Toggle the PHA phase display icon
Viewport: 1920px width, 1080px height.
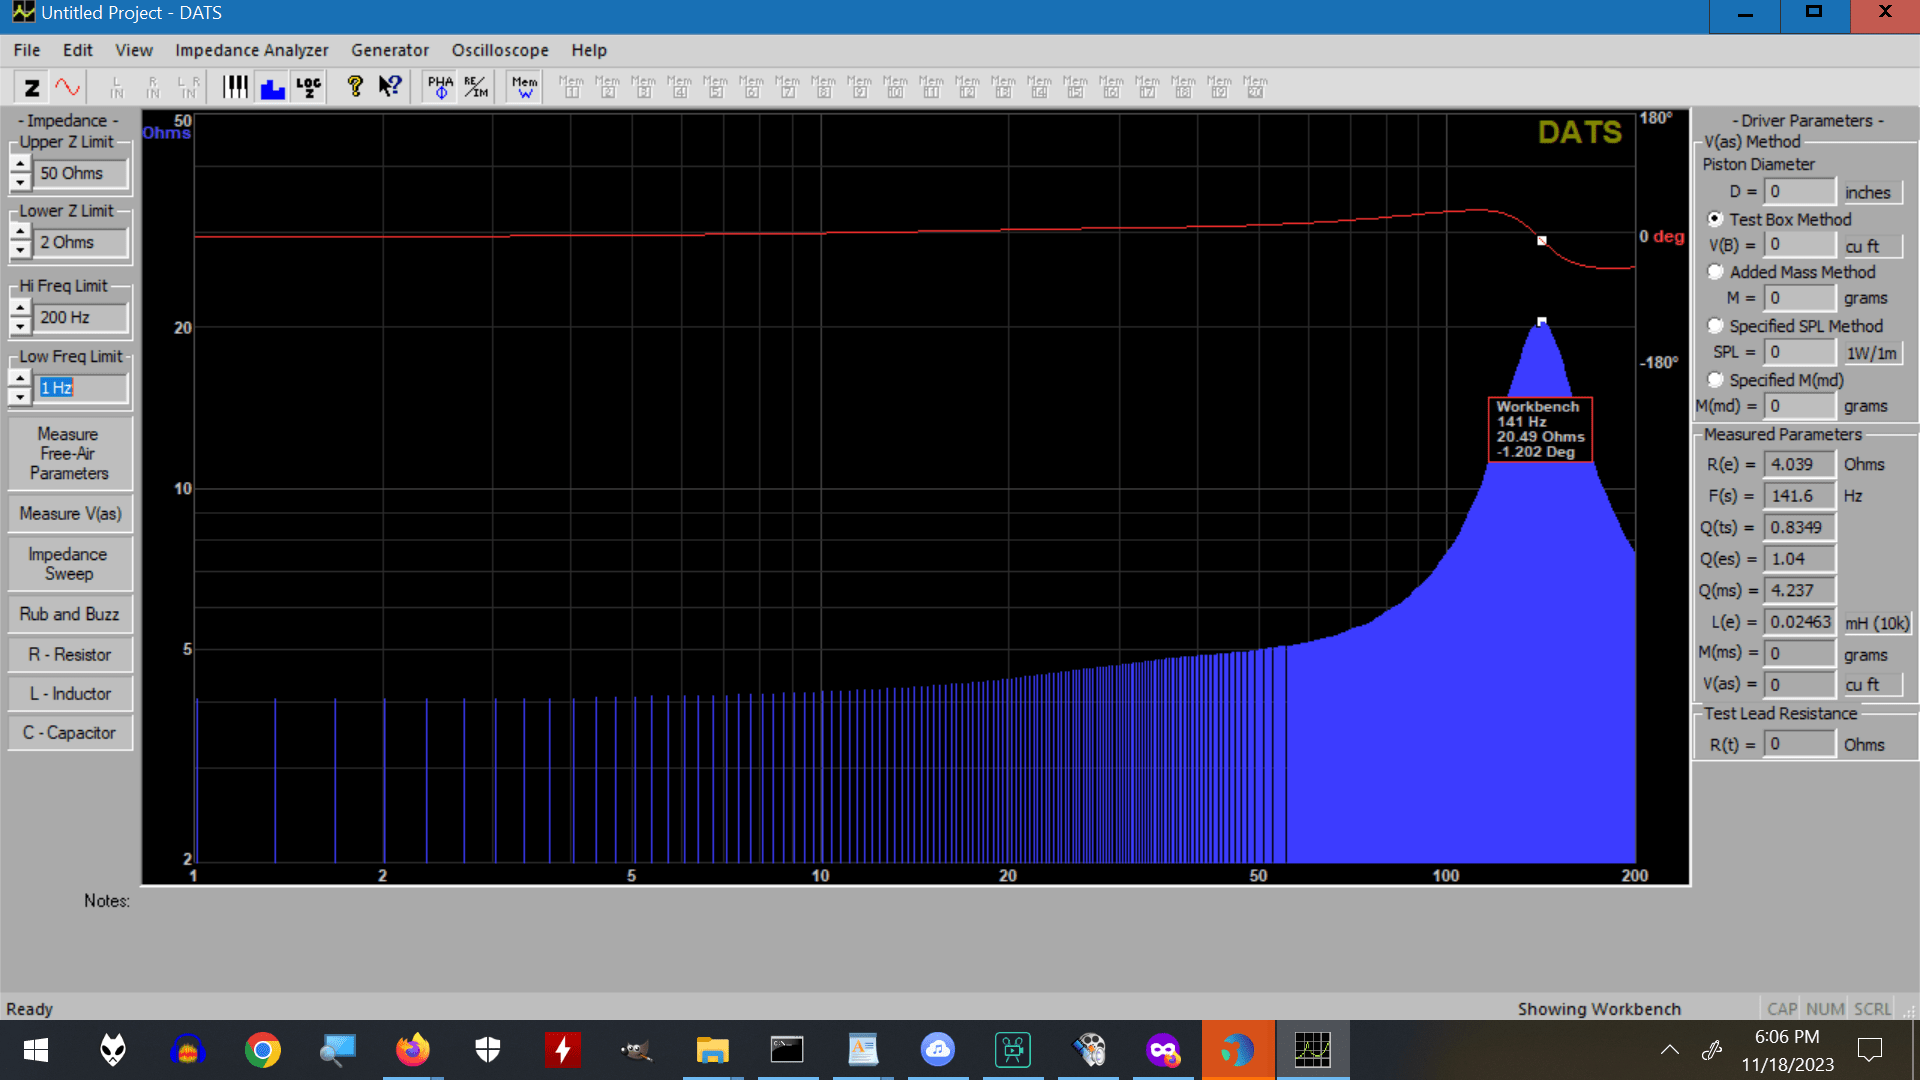pyautogui.click(x=440, y=87)
